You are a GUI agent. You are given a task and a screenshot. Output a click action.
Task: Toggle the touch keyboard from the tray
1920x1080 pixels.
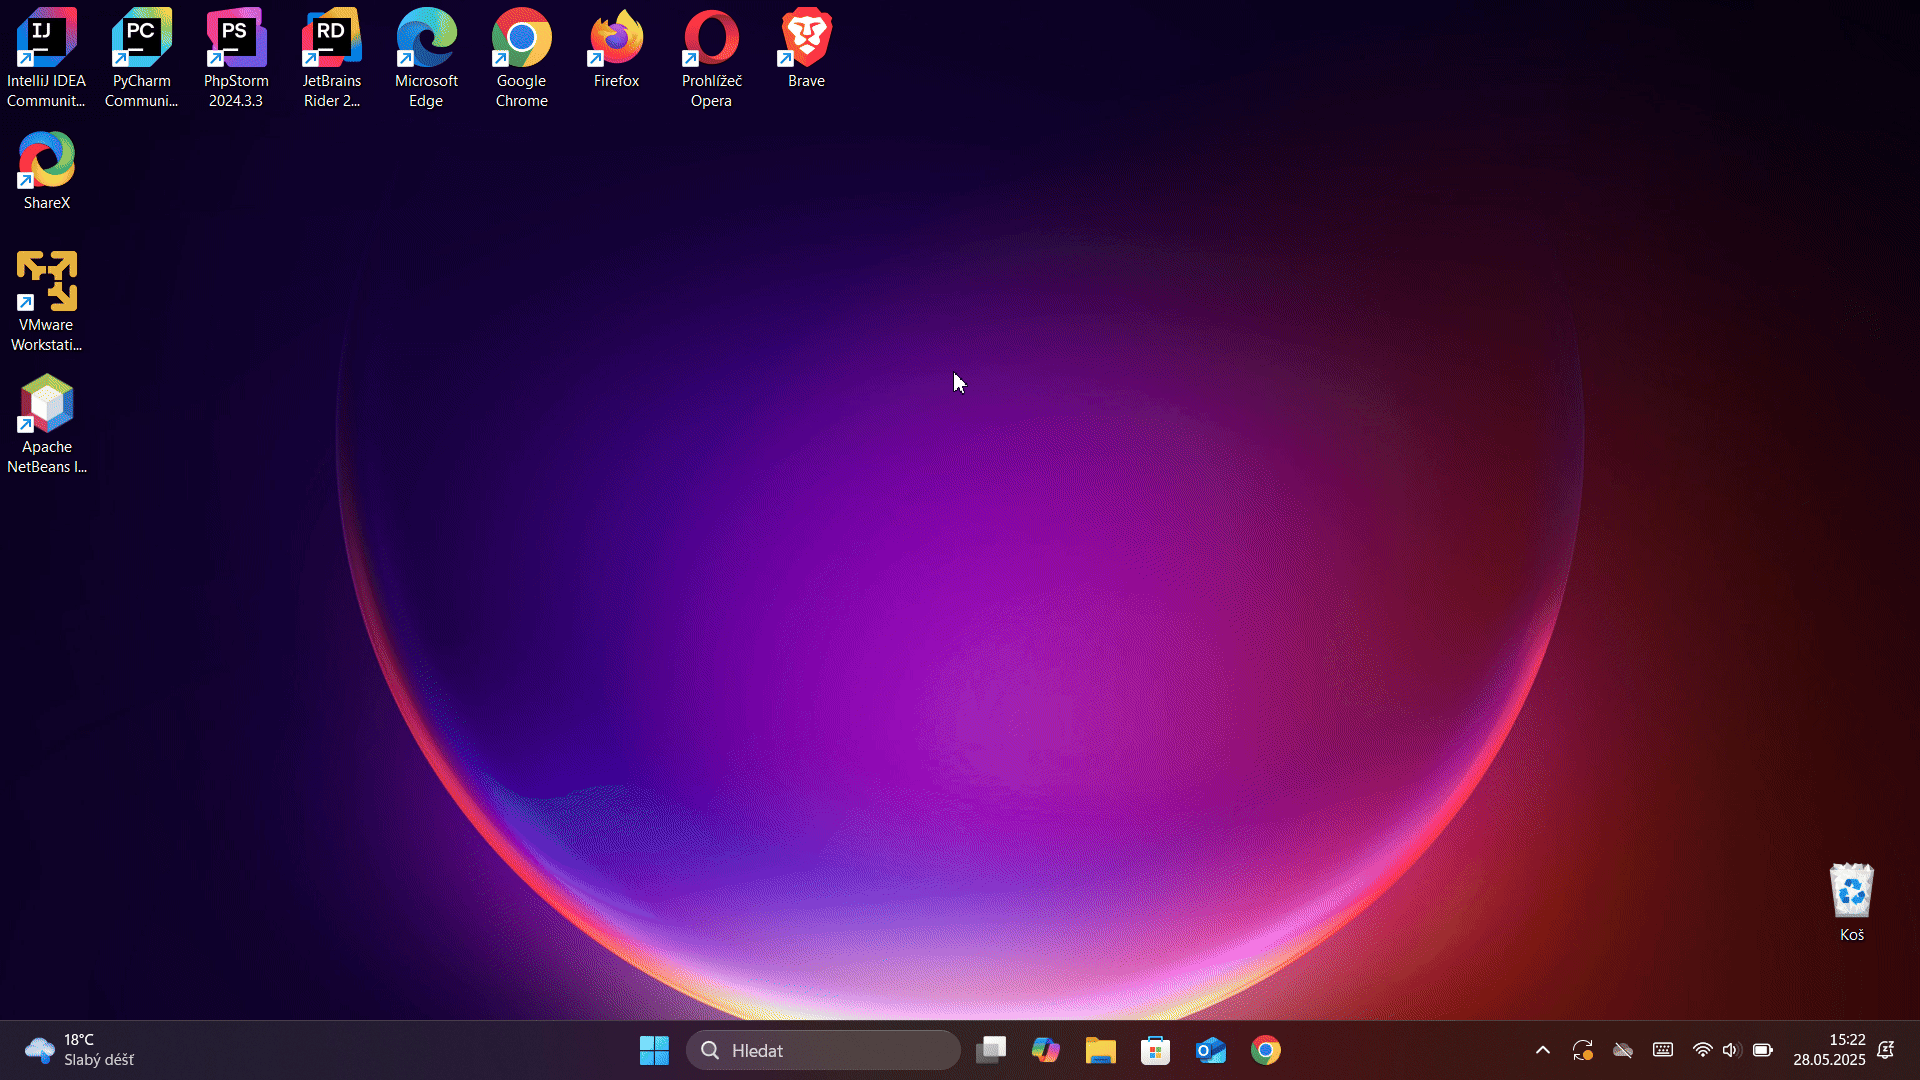coord(1662,1050)
